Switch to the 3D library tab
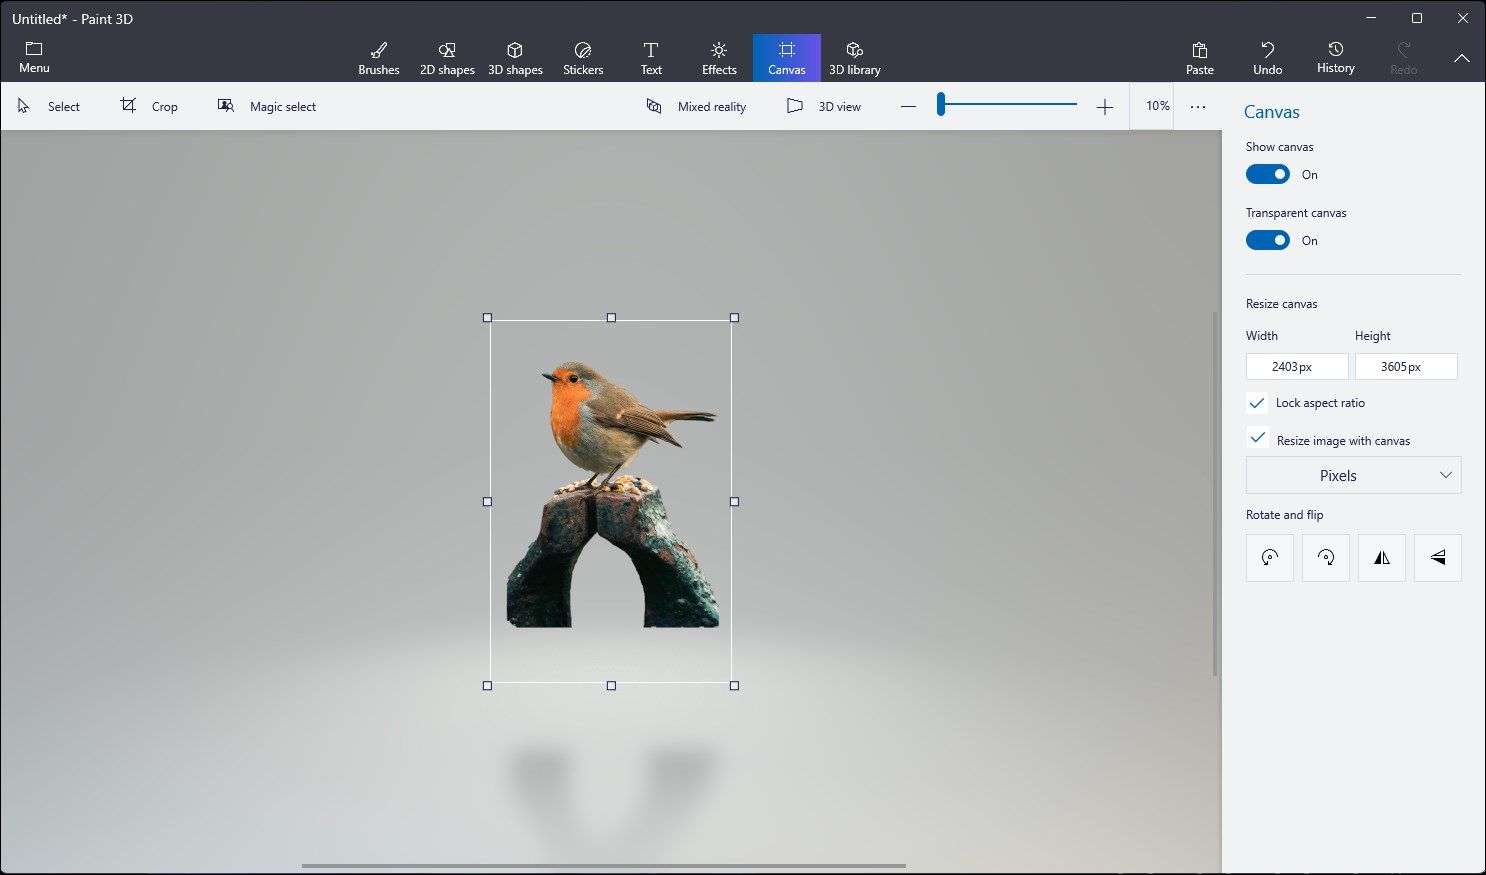The height and width of the screenshot is (875, 1486). (855, 57)
